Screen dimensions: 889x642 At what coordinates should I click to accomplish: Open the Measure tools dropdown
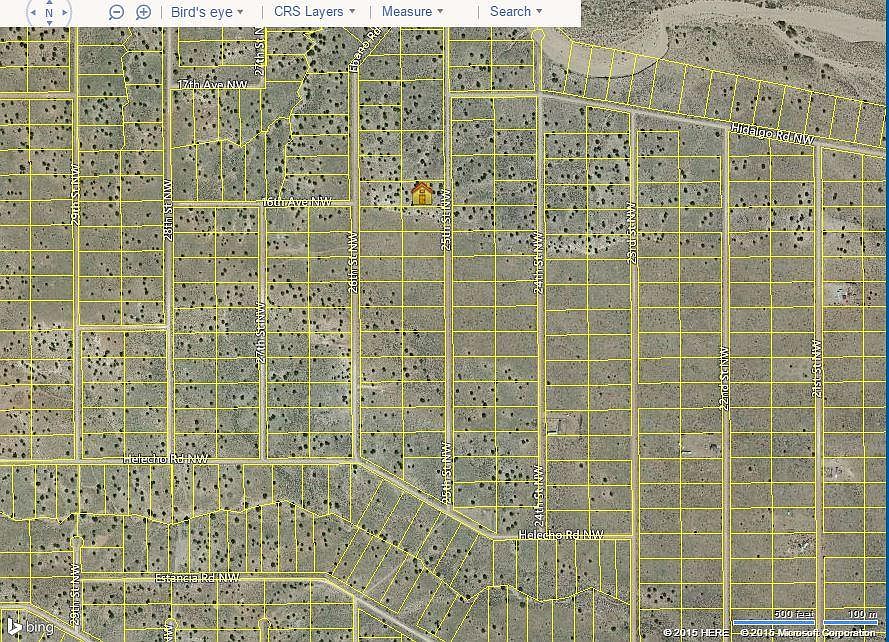click(x=413, y=12)
